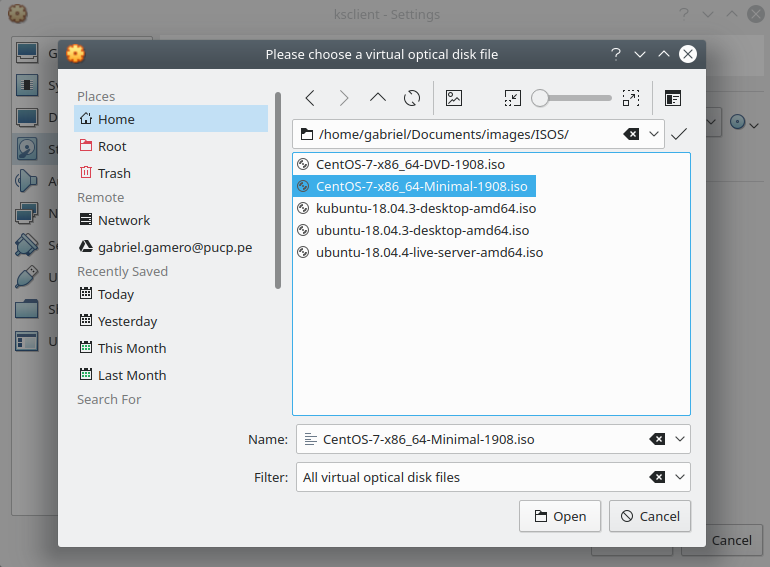Image resolution: width=770 pixels, height=567 pixels.
Task: Expand the Name field dropdown
Action: (680, 439)
